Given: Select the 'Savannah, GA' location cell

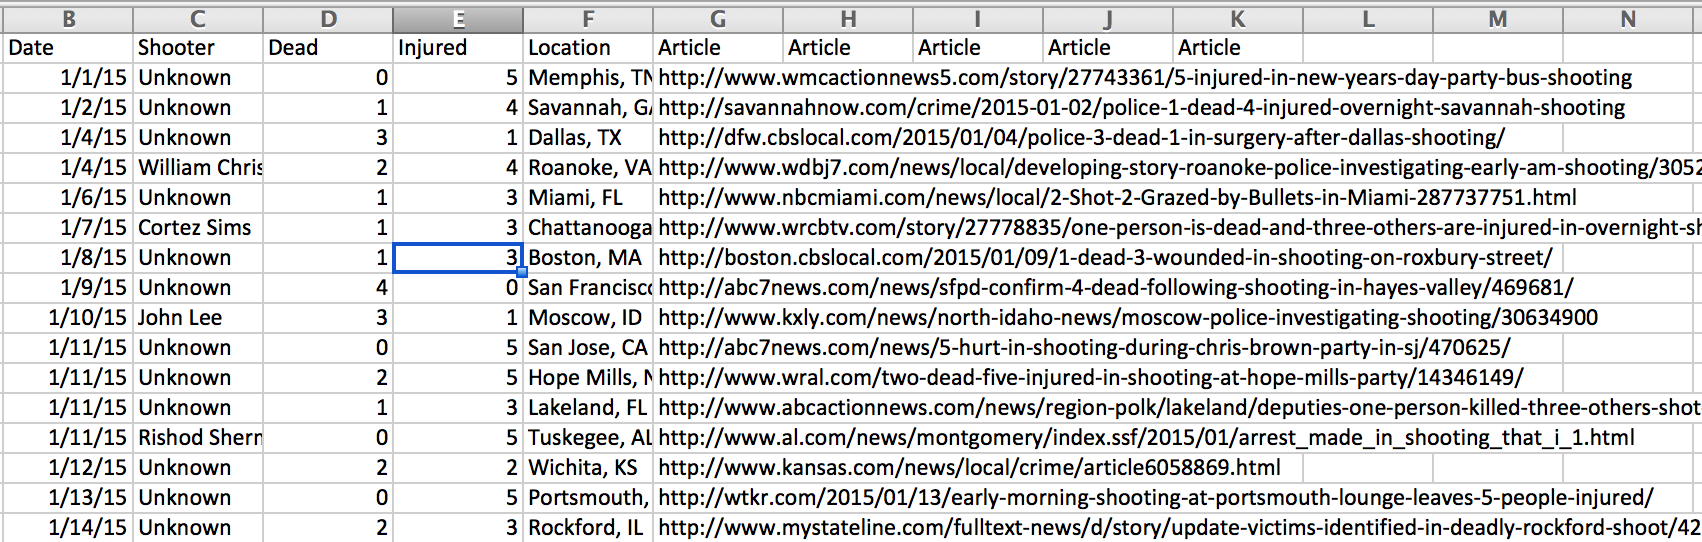Looking at the screenshot, I should pos(588,108).
